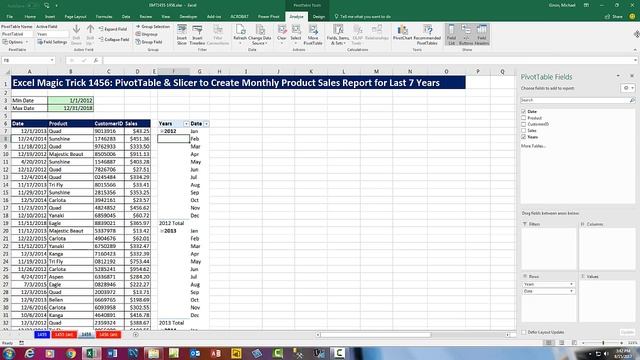Open the field list Tools gear dropdown
This screenshot has height=360, width=640.
click(x=628, y=88)
